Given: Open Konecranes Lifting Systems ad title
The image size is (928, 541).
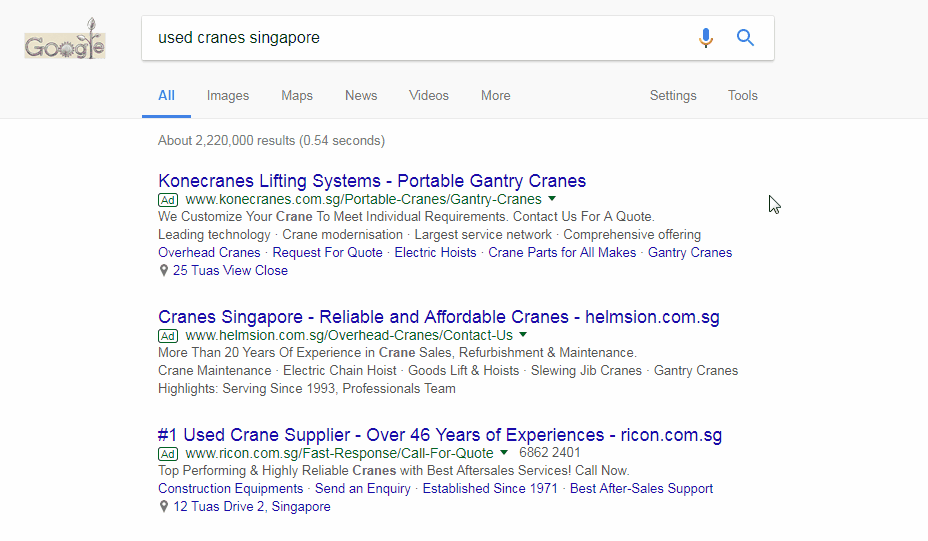Looking at the screenshot, I should click(372, 181).
